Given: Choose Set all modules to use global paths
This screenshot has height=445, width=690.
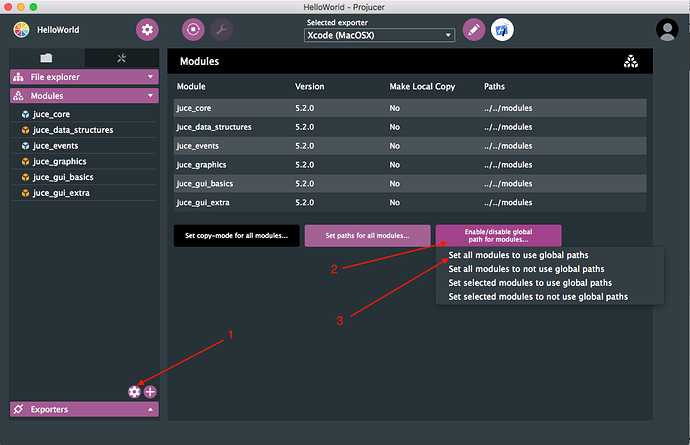Looking at the screenshot, I should tap(518, 255).
